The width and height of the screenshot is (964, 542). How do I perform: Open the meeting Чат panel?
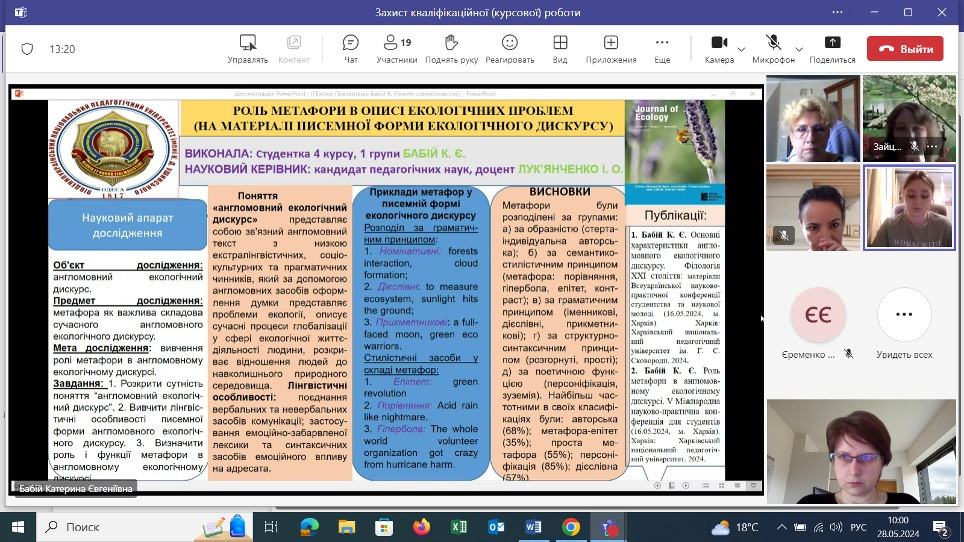coord(350,49)
